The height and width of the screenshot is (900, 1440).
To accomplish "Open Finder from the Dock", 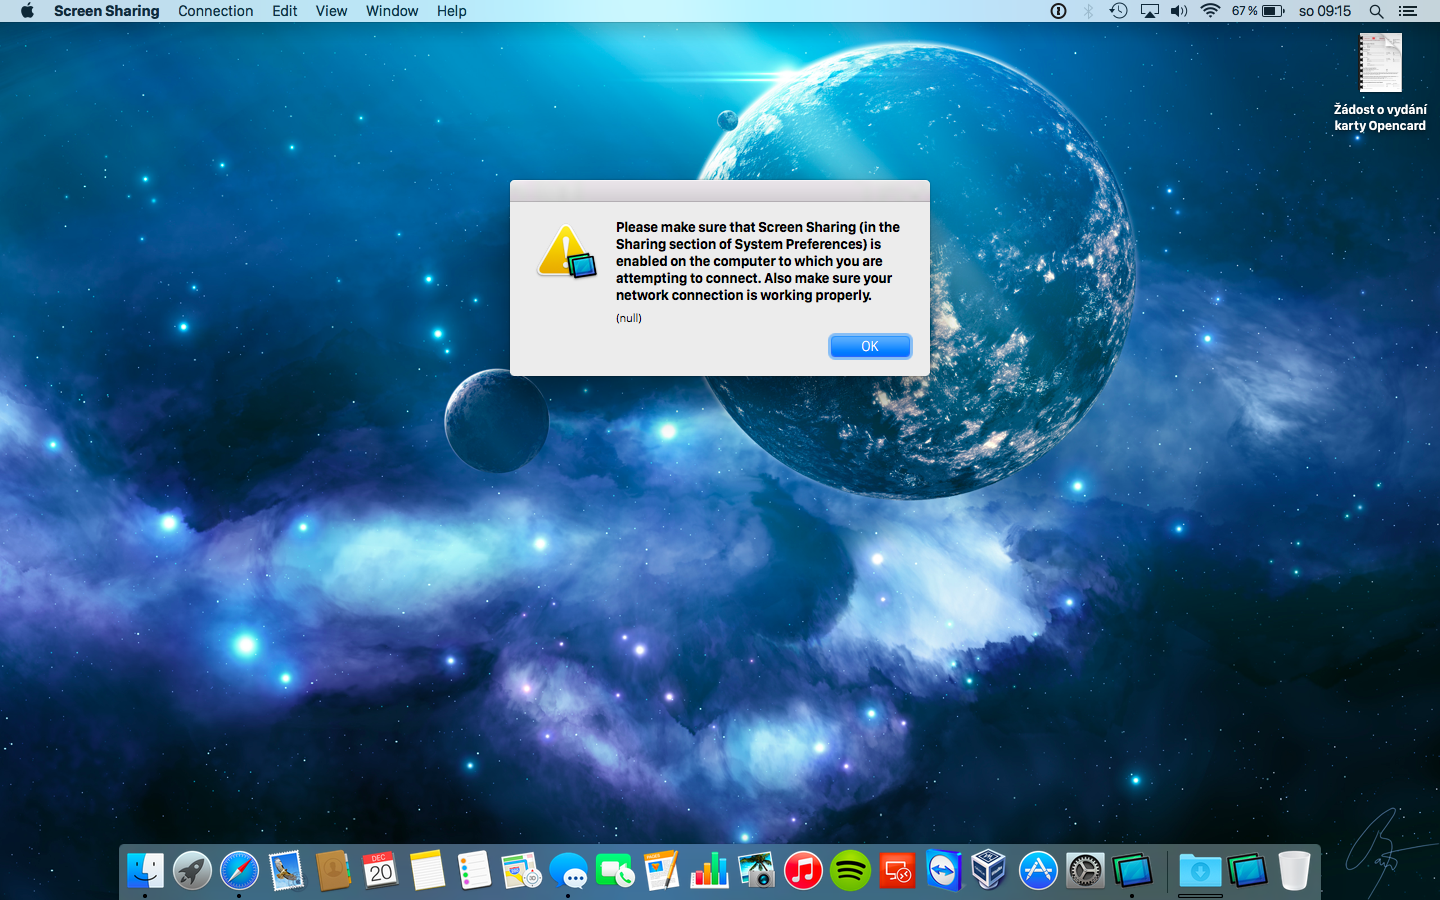I will click(x=145, y=871).
